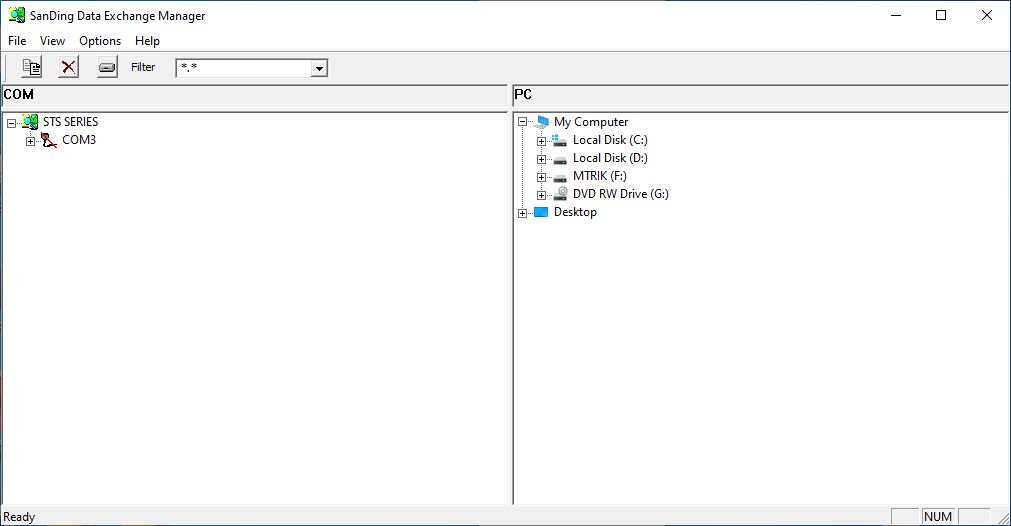This screenshot has width=1011, height=526.
Task: Click inside the Filter text field
Action: [x=243, y=68]
